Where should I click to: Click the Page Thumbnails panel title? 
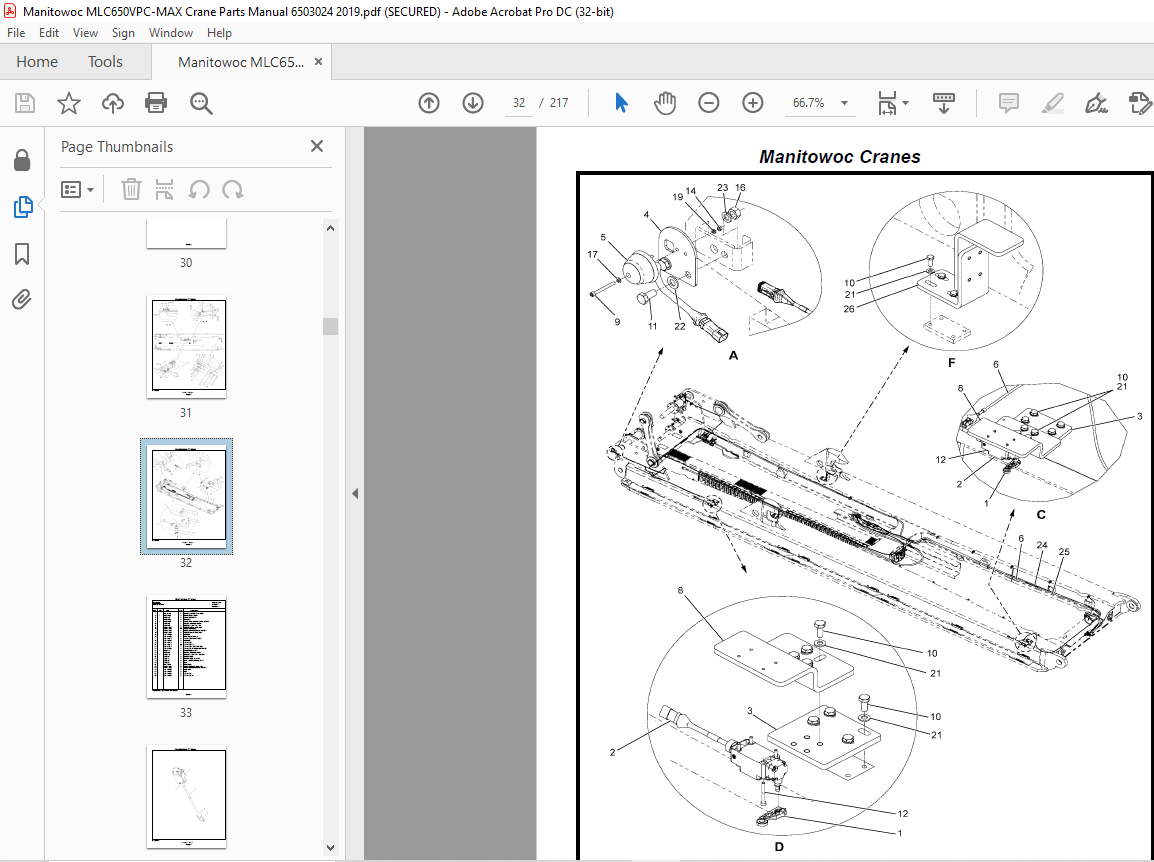point(117,146)
